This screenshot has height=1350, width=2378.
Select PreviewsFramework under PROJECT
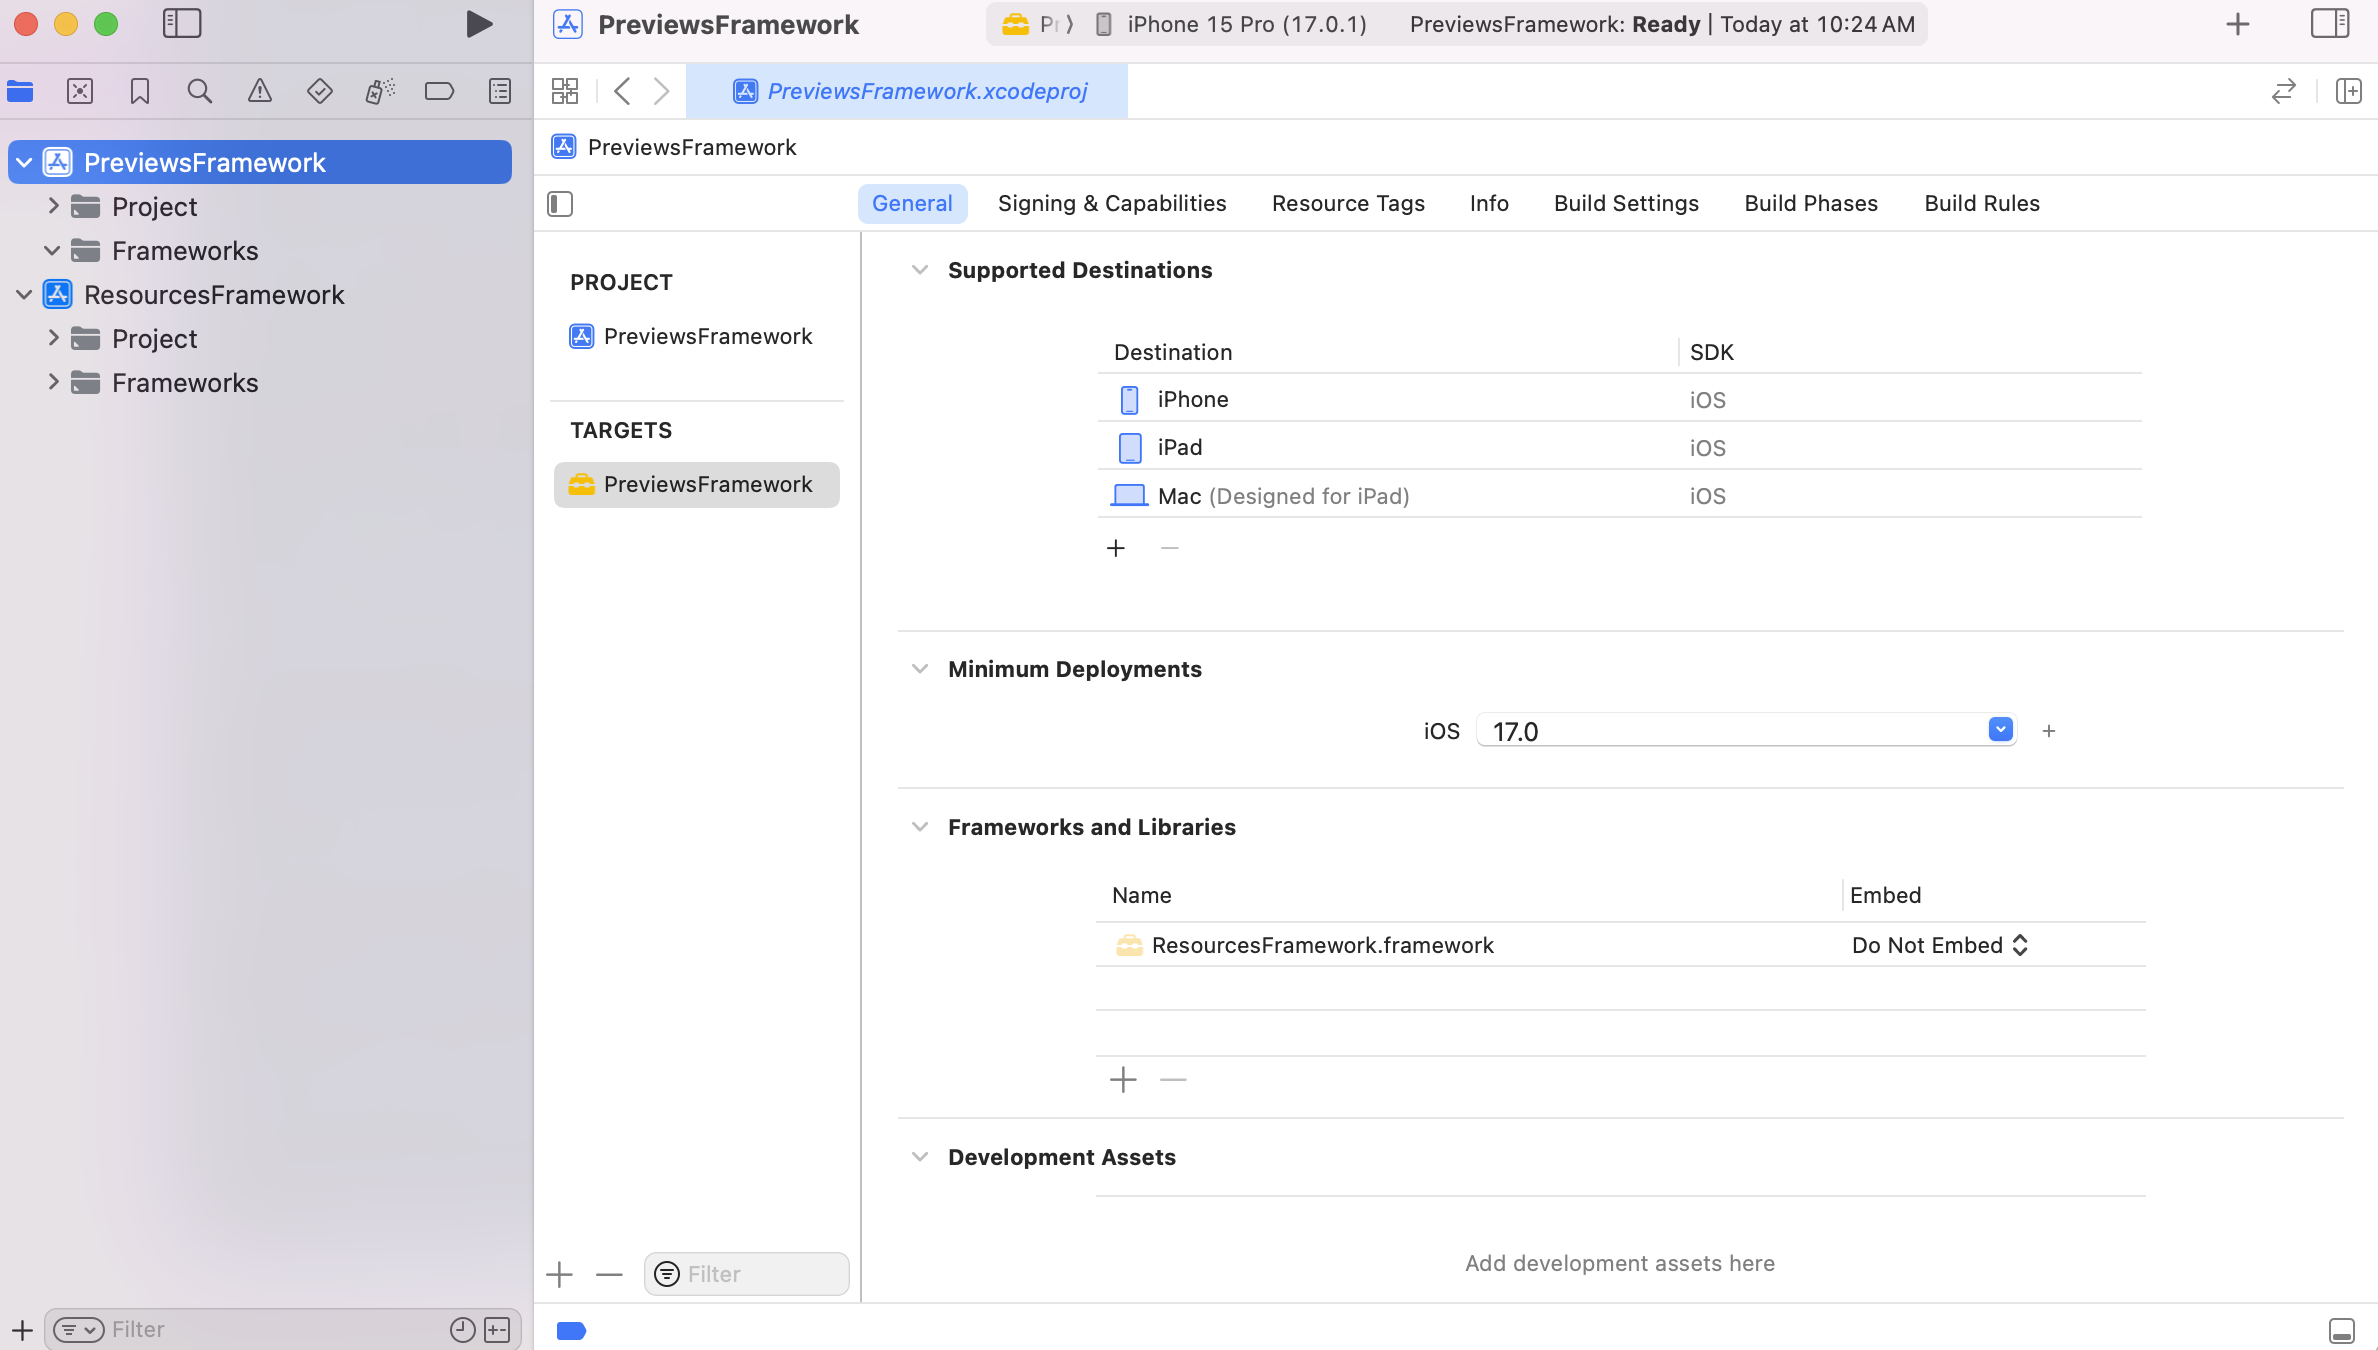[x=696, y=336]
